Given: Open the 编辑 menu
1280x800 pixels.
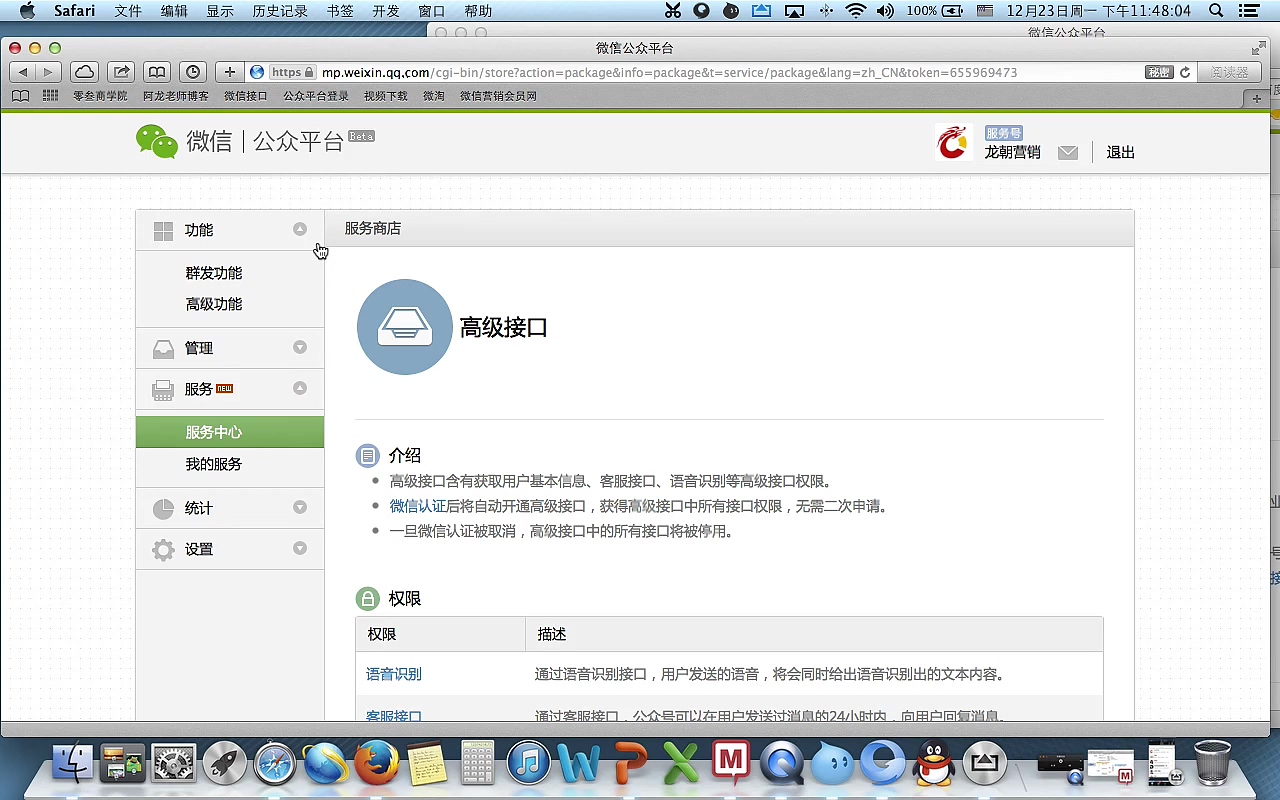Looking at the screenshot, I should (x=174, y=11).
